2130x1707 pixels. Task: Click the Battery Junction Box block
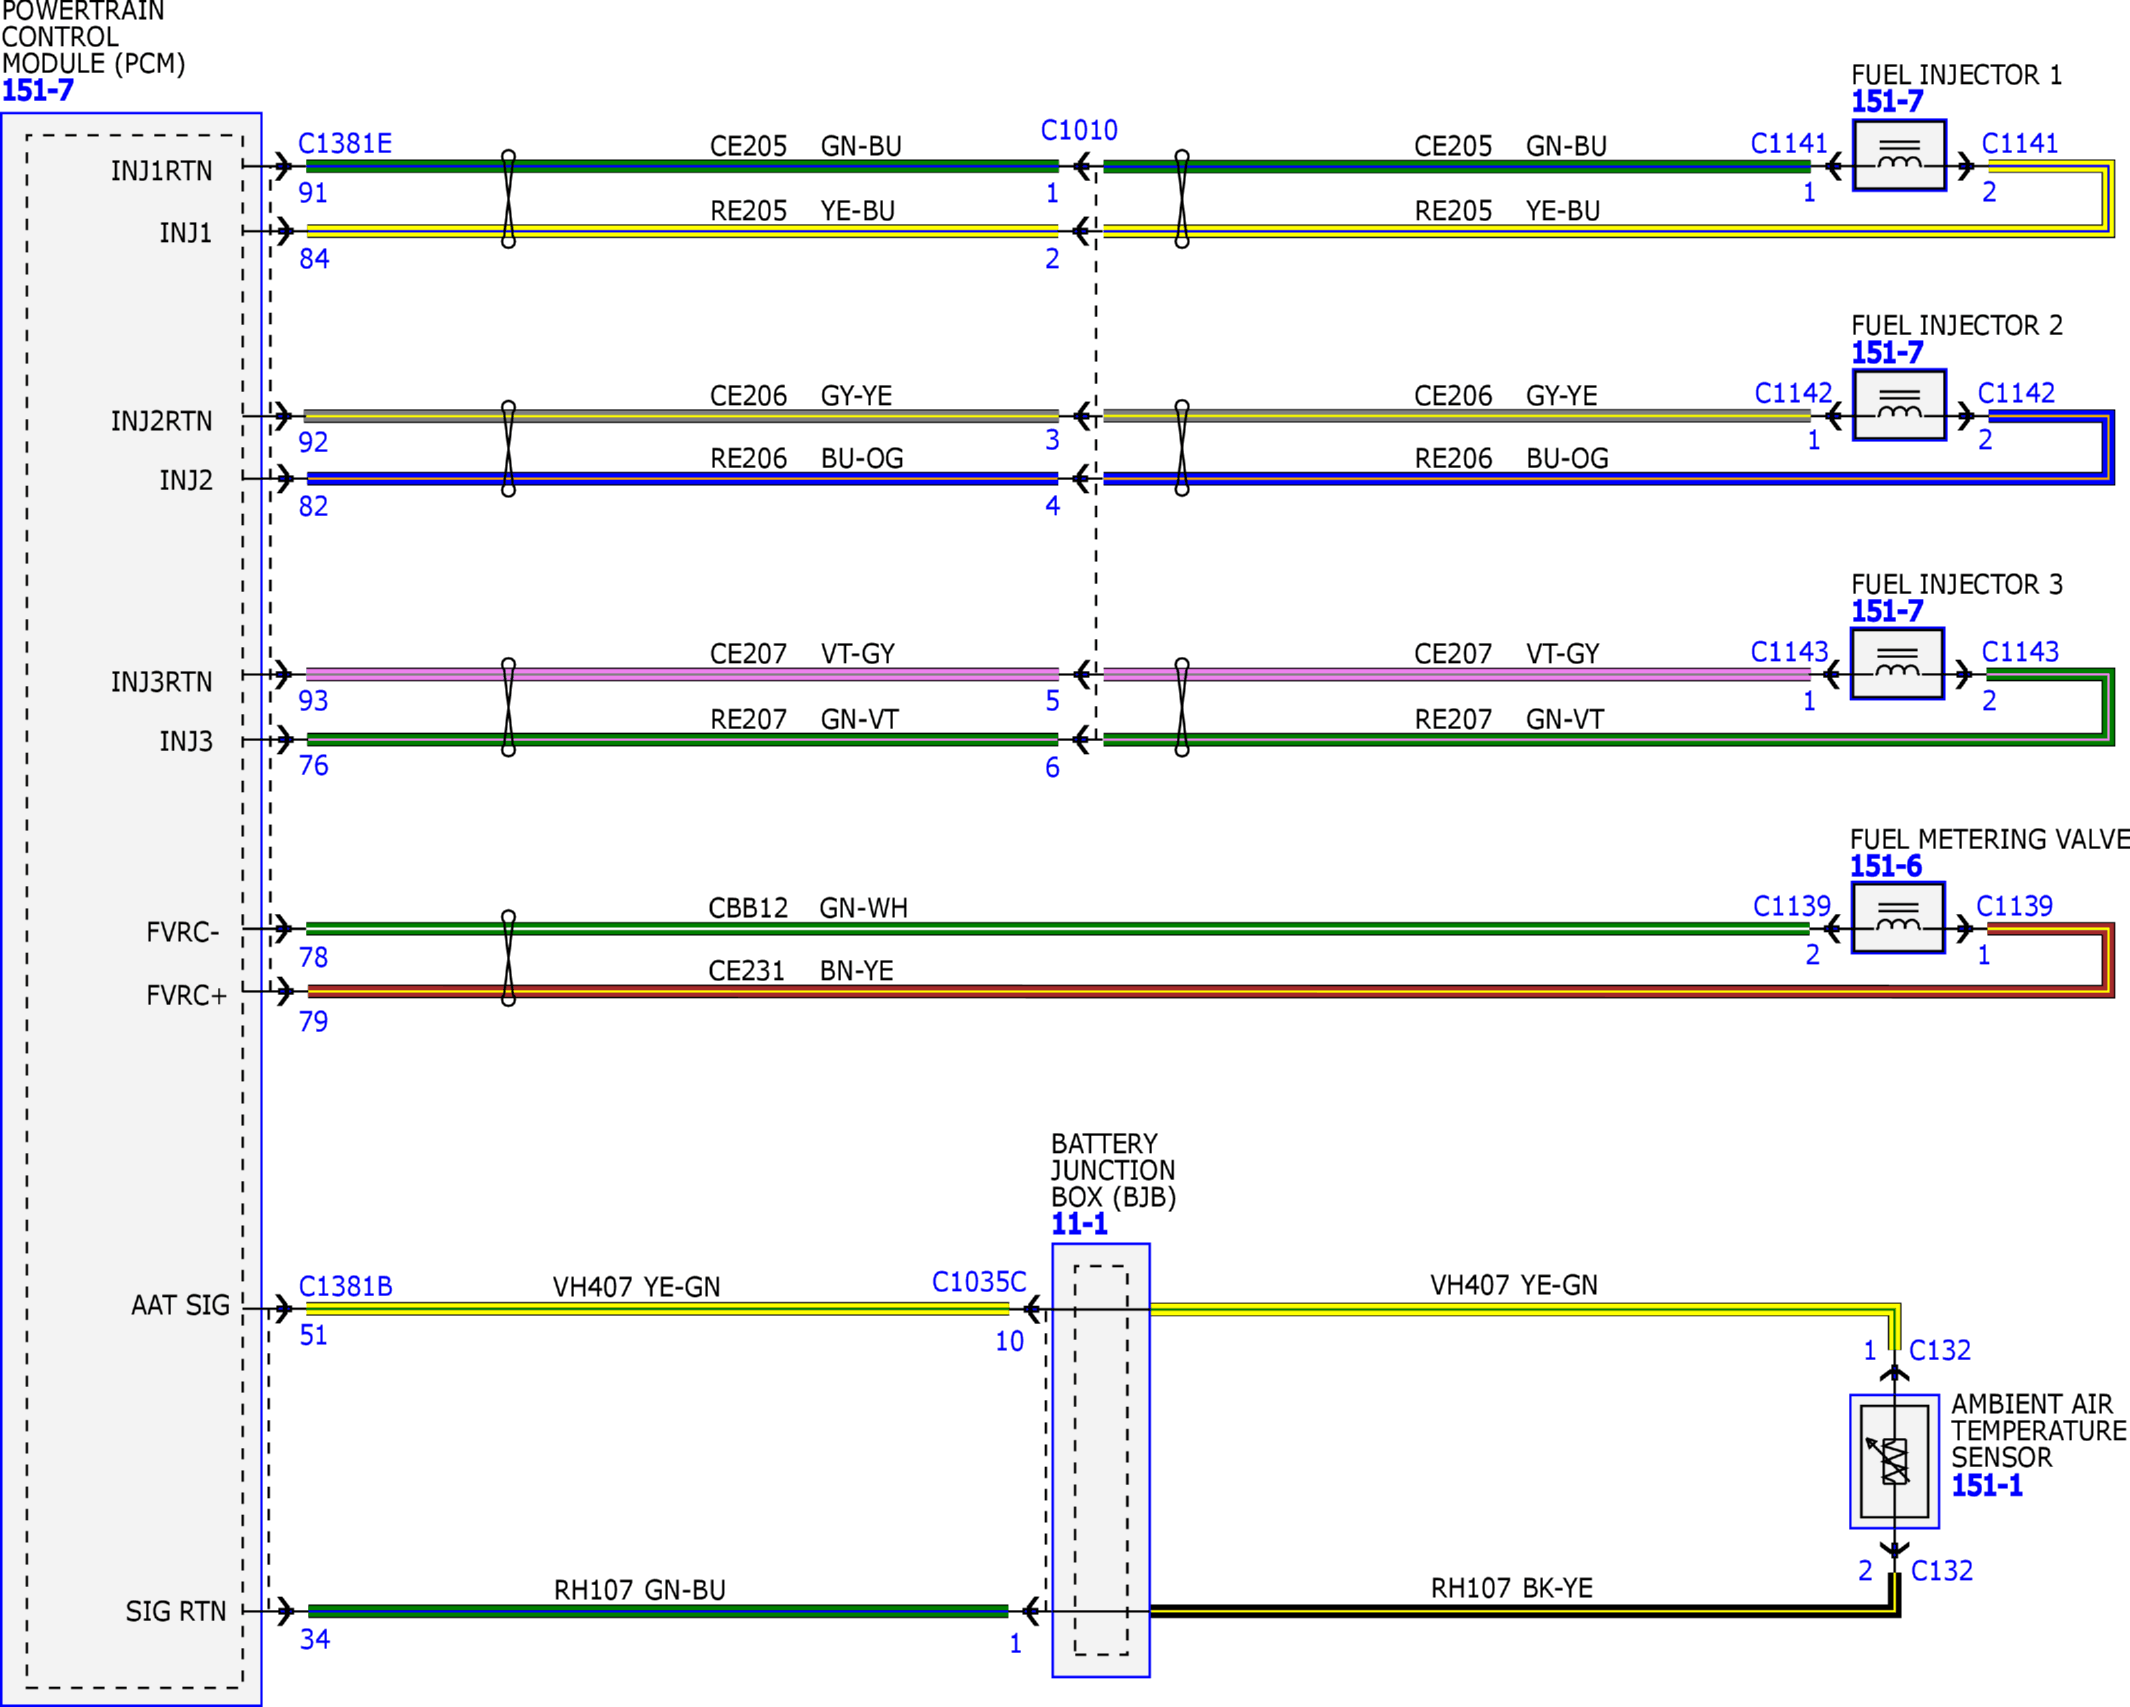point(1101,1461)
